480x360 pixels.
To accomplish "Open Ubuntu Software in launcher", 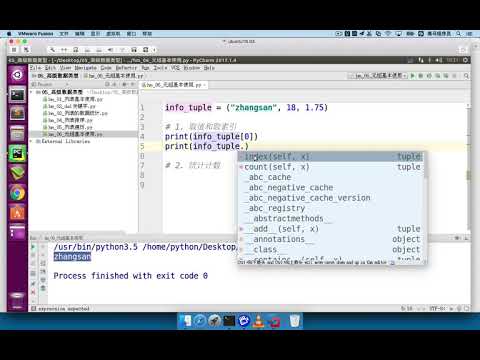I will coord(17,213).
